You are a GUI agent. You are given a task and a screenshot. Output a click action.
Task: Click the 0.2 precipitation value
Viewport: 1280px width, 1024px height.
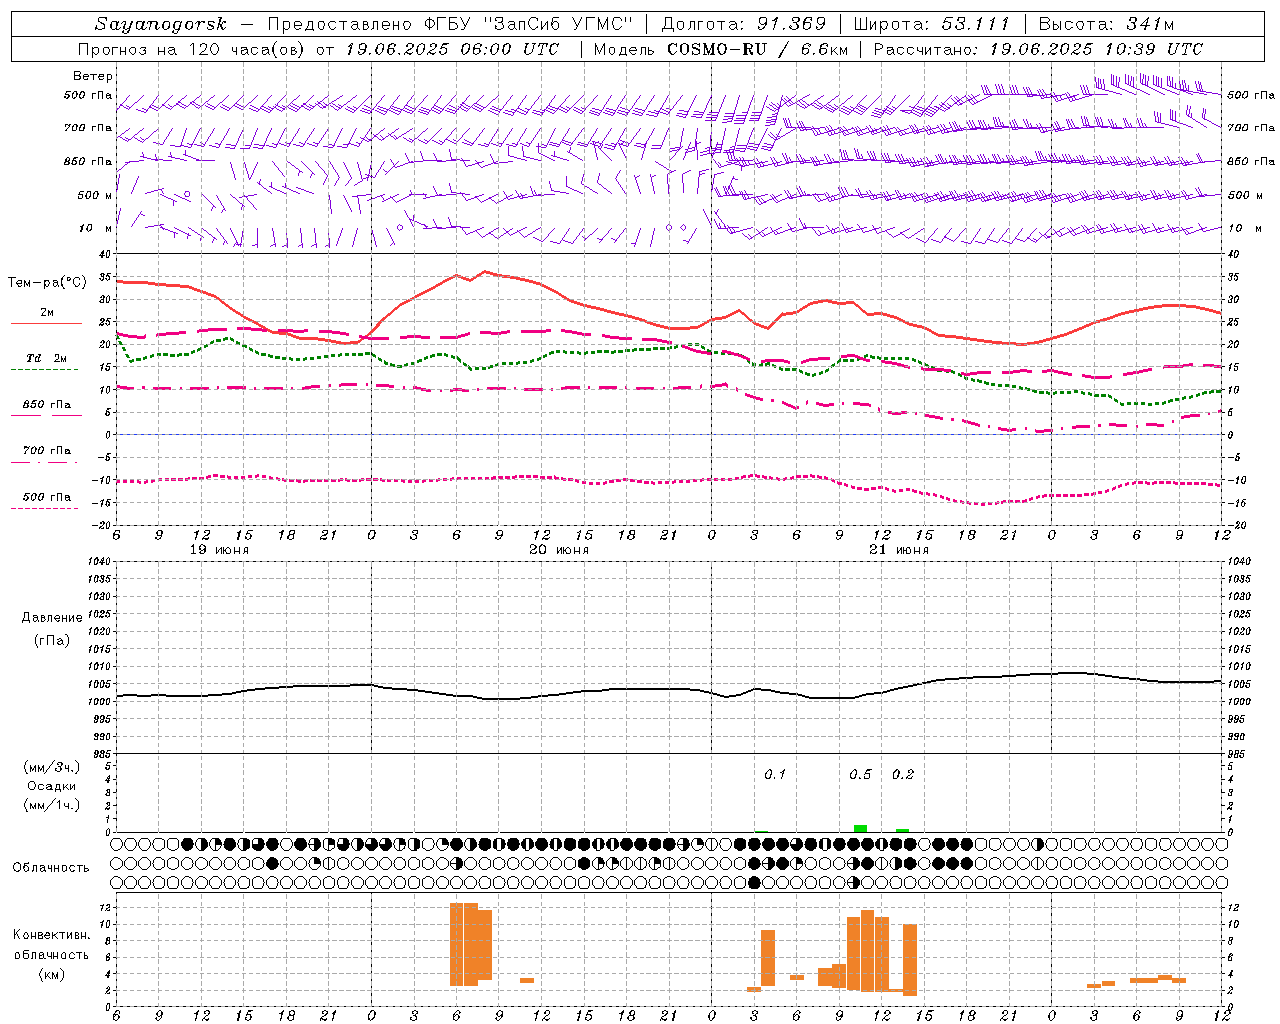tap(903, 774)
